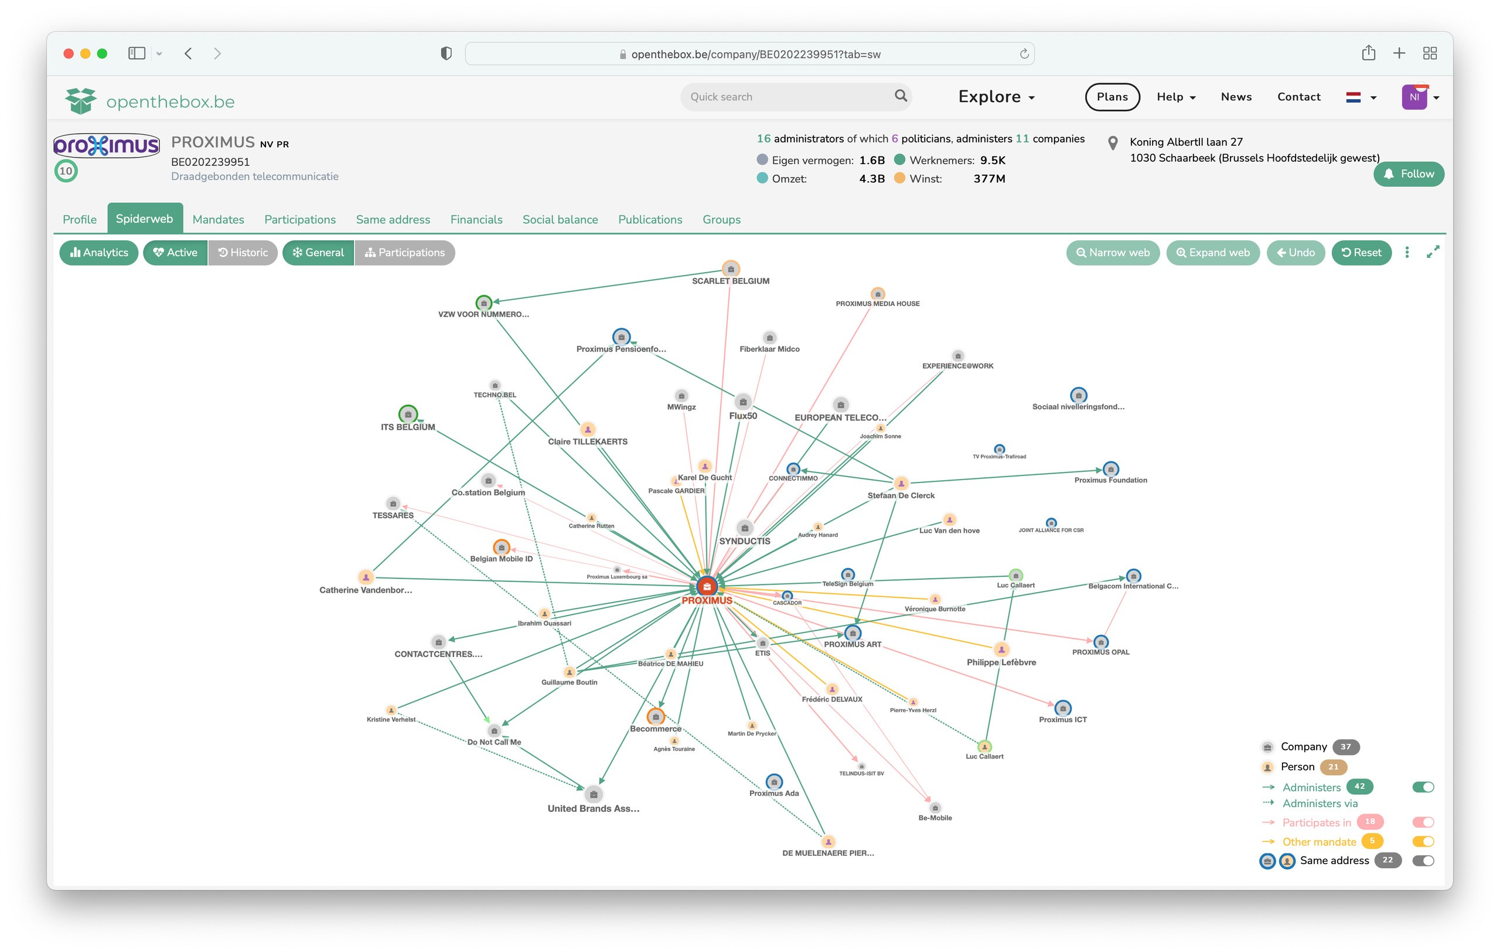Click the Belgian Mobile ID node

[502, 547]
